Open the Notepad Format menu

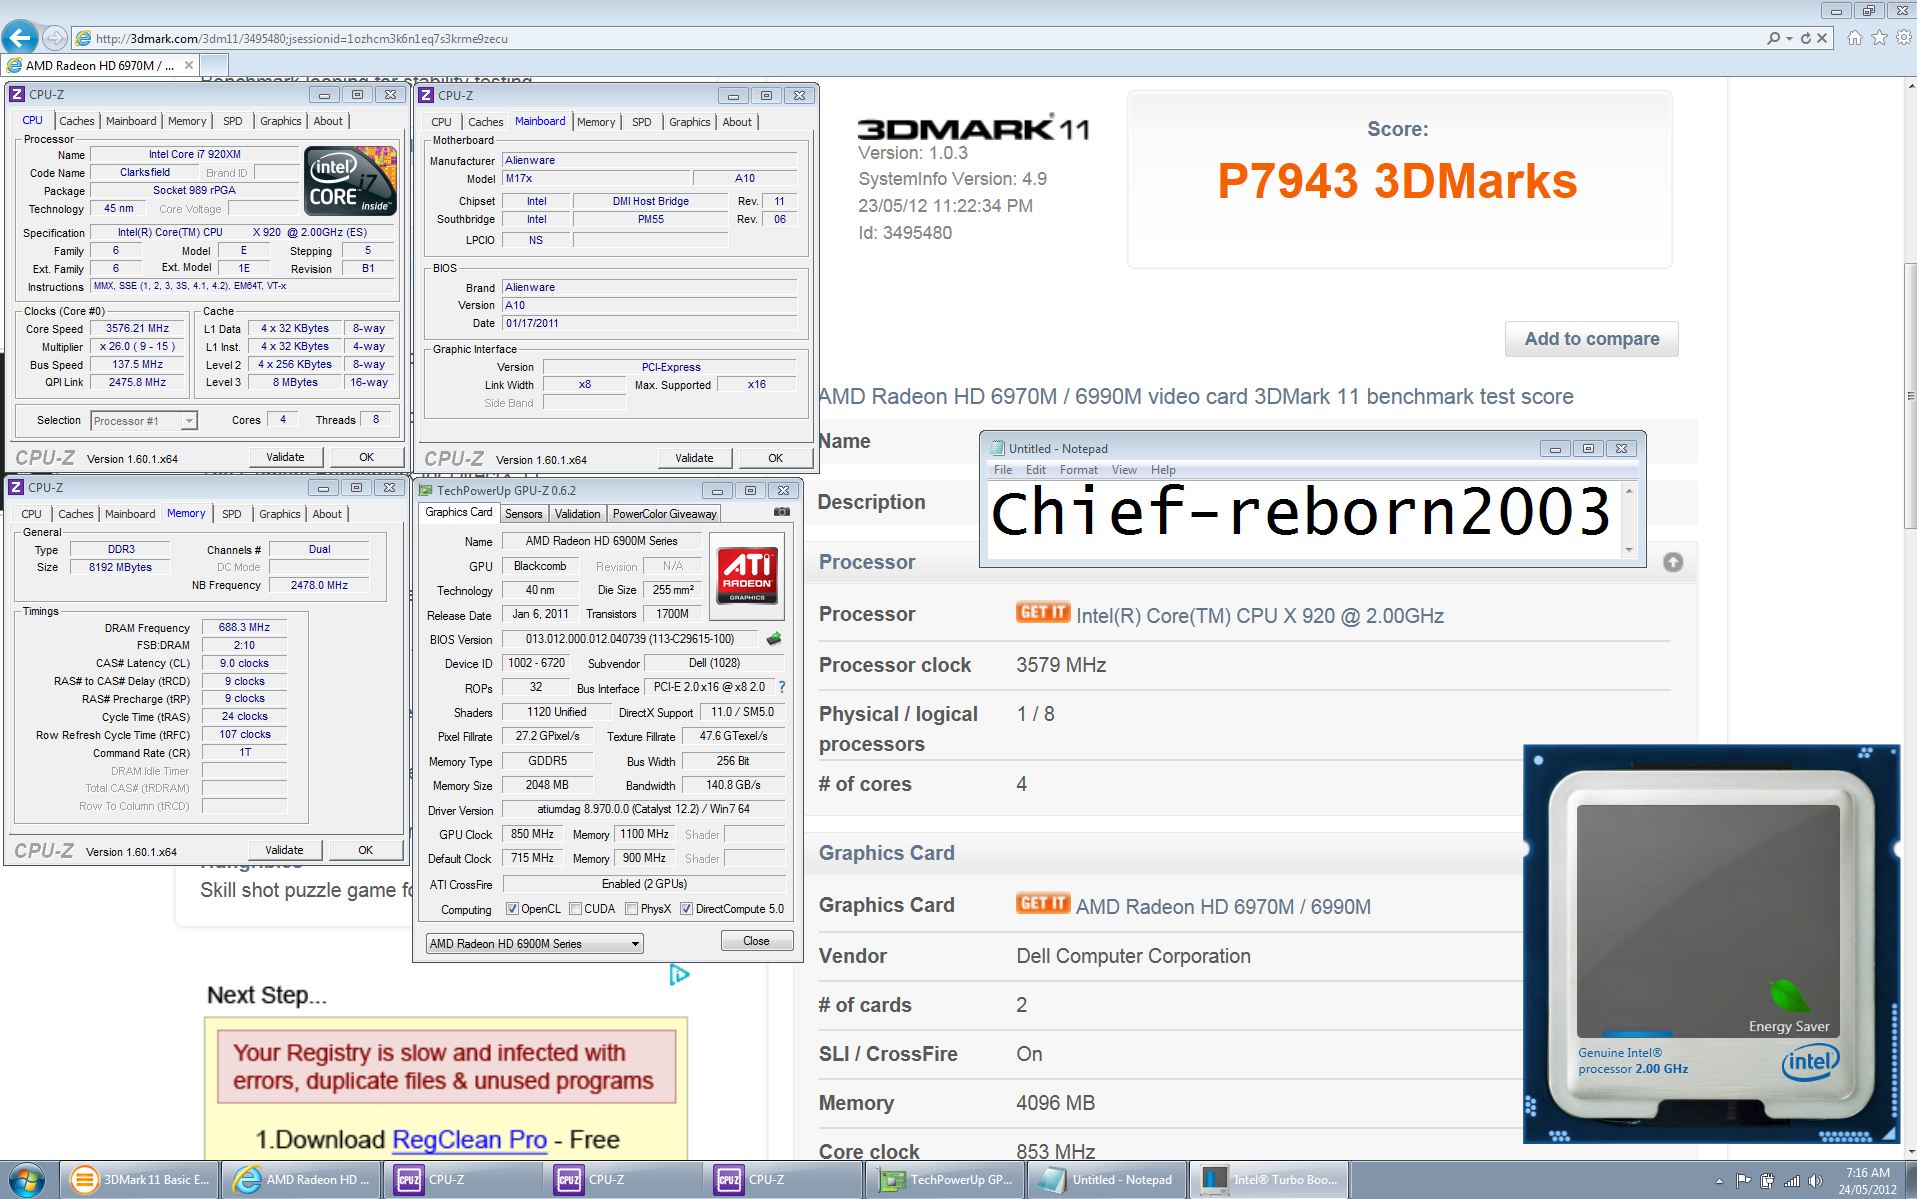pyautogui.click(x=1078, y=470)
